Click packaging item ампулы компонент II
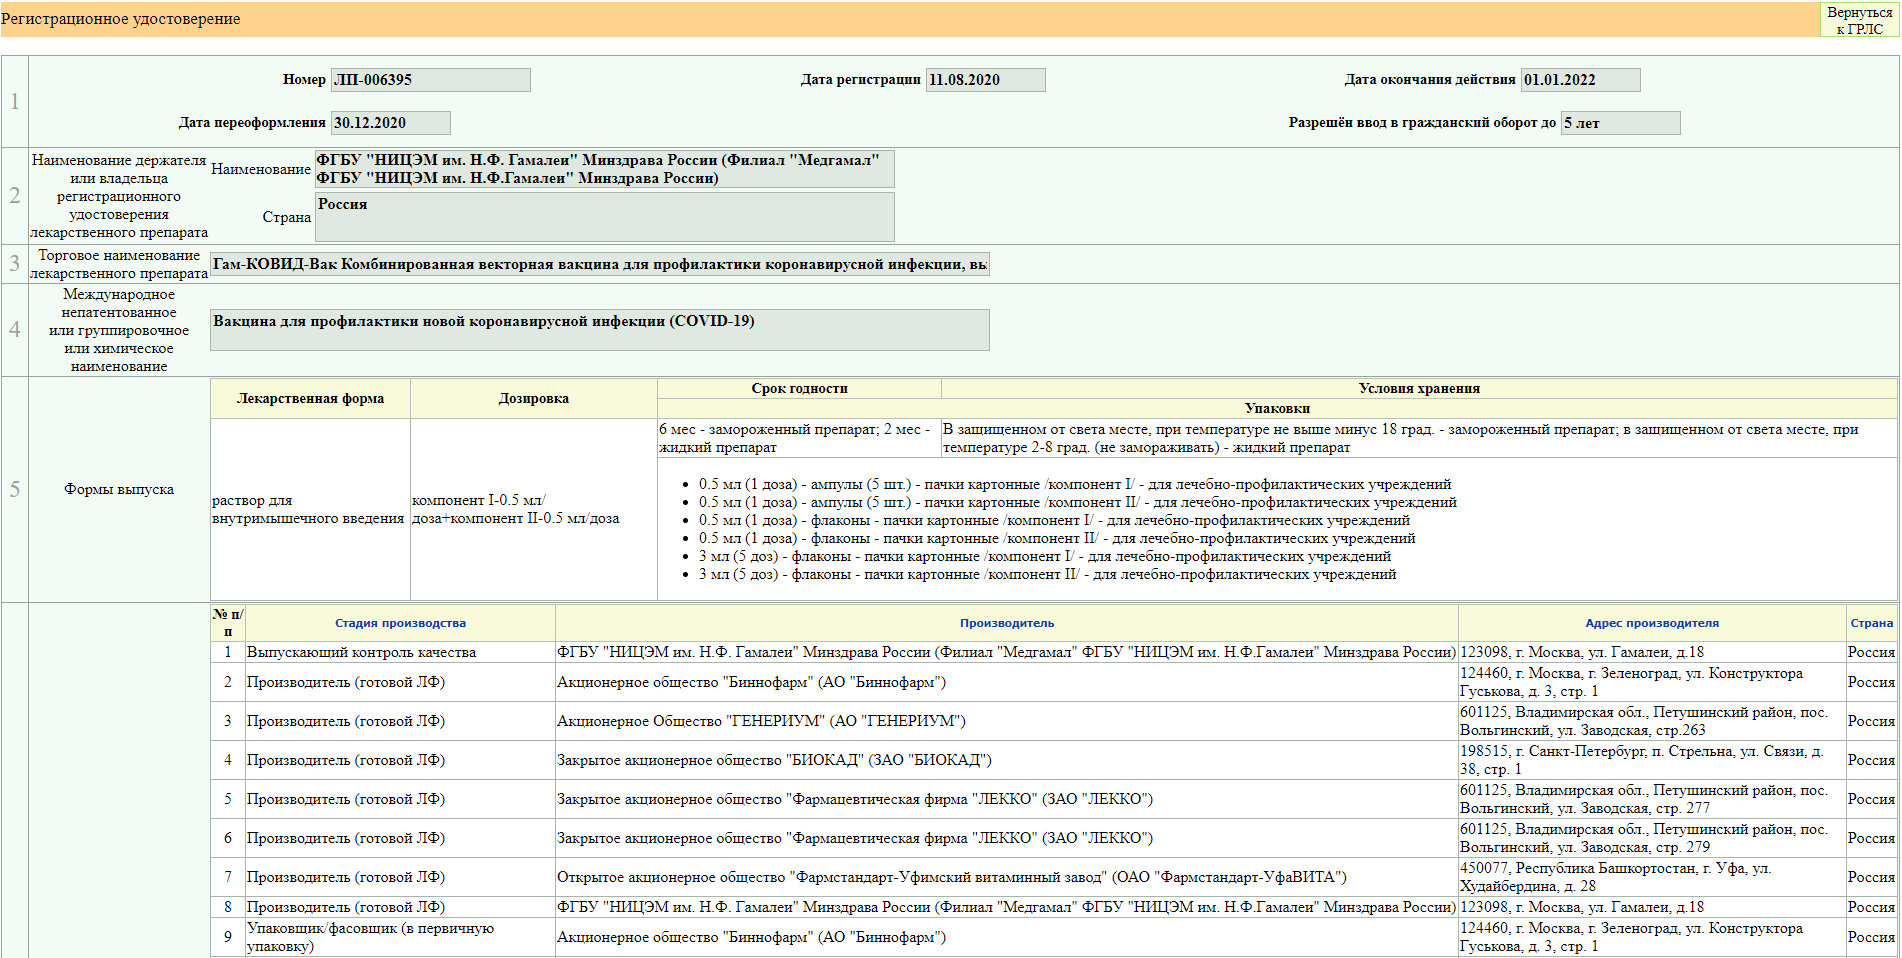 1078,502
